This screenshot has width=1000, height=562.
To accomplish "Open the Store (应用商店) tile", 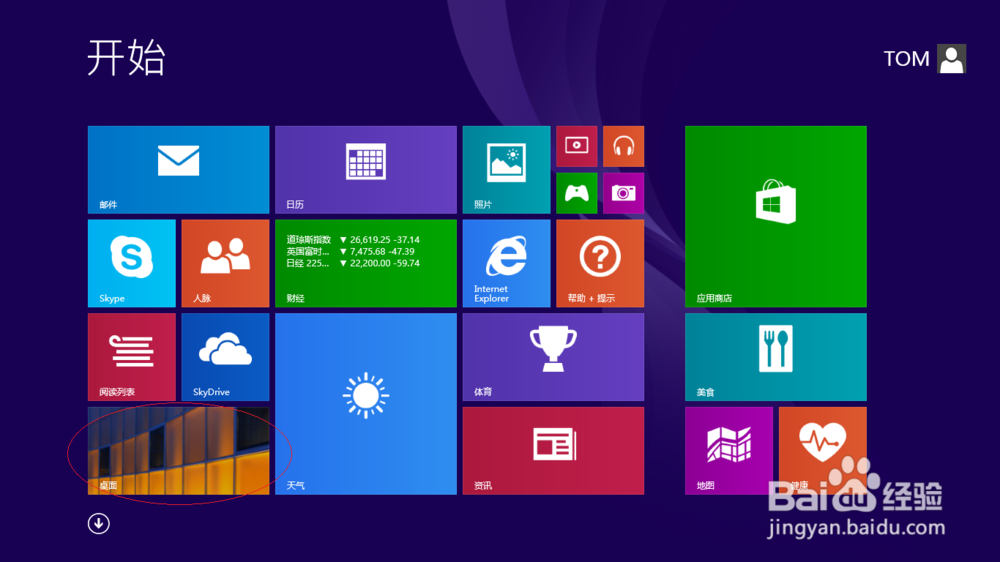I will (x=776, y=216).
